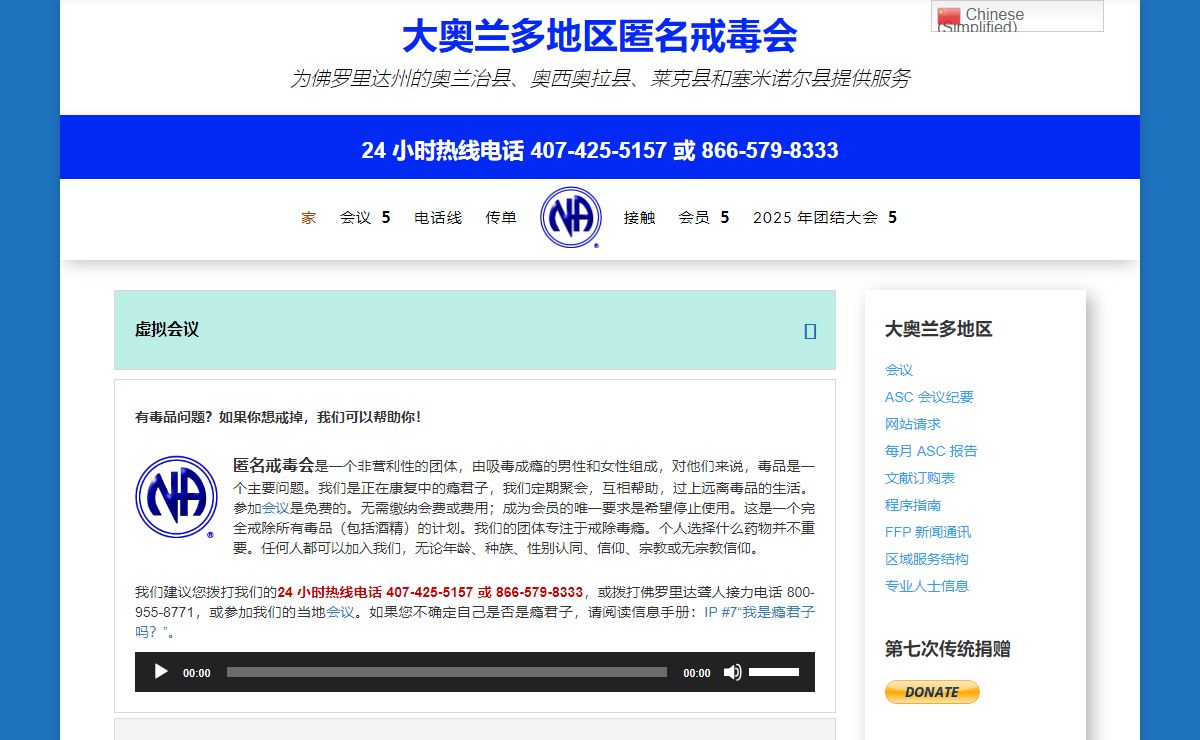Click the 大奥兰多地区匿名戒毒会 site title

coord(600,37)
